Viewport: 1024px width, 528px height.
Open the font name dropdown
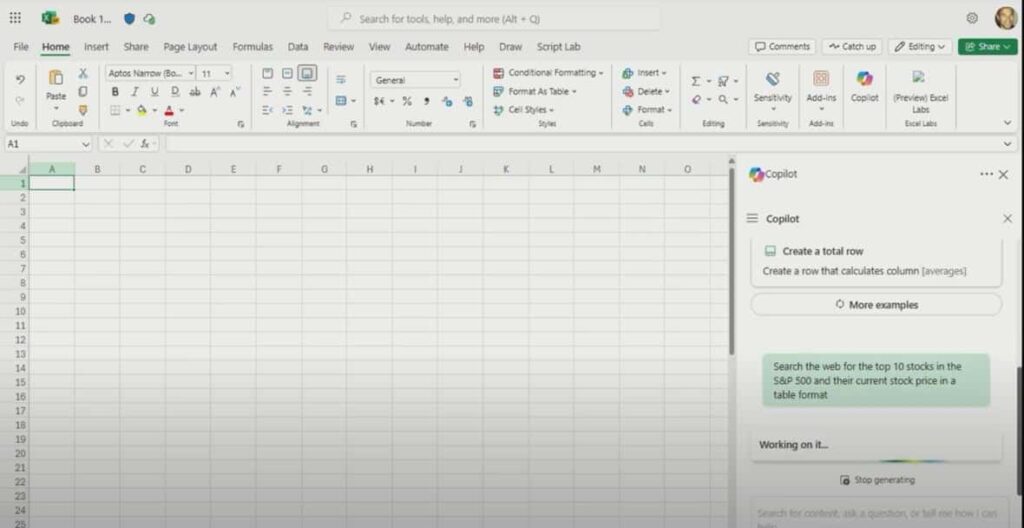coord(191,74)
